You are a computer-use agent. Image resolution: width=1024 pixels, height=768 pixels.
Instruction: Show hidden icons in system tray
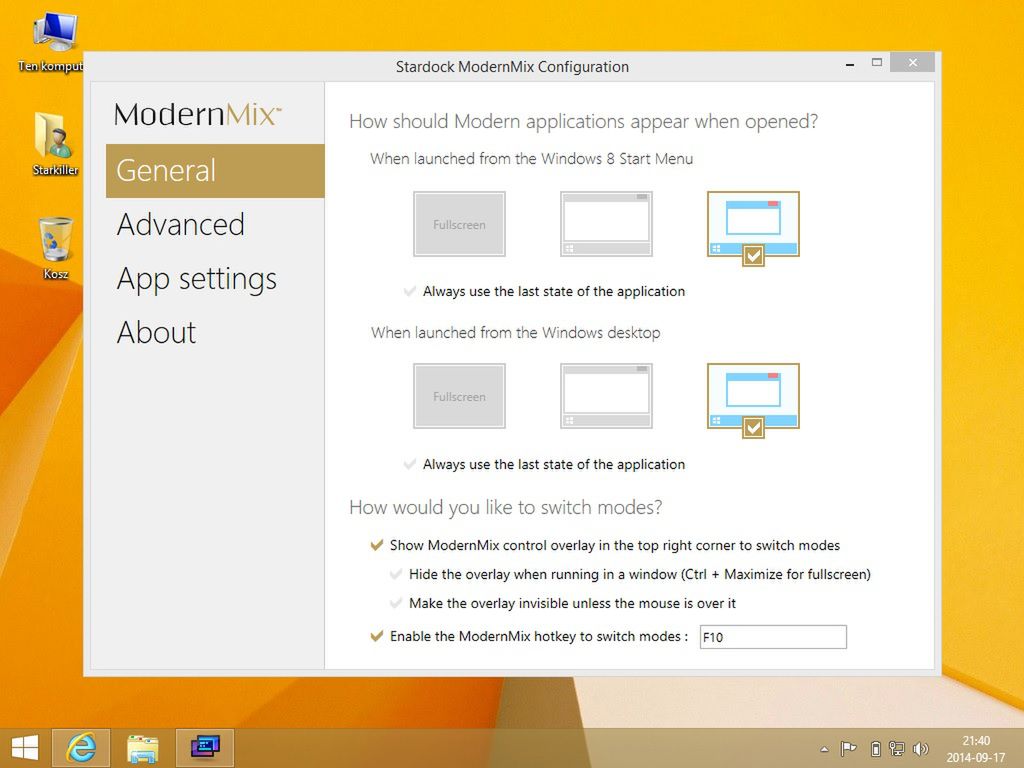(825, 749)
